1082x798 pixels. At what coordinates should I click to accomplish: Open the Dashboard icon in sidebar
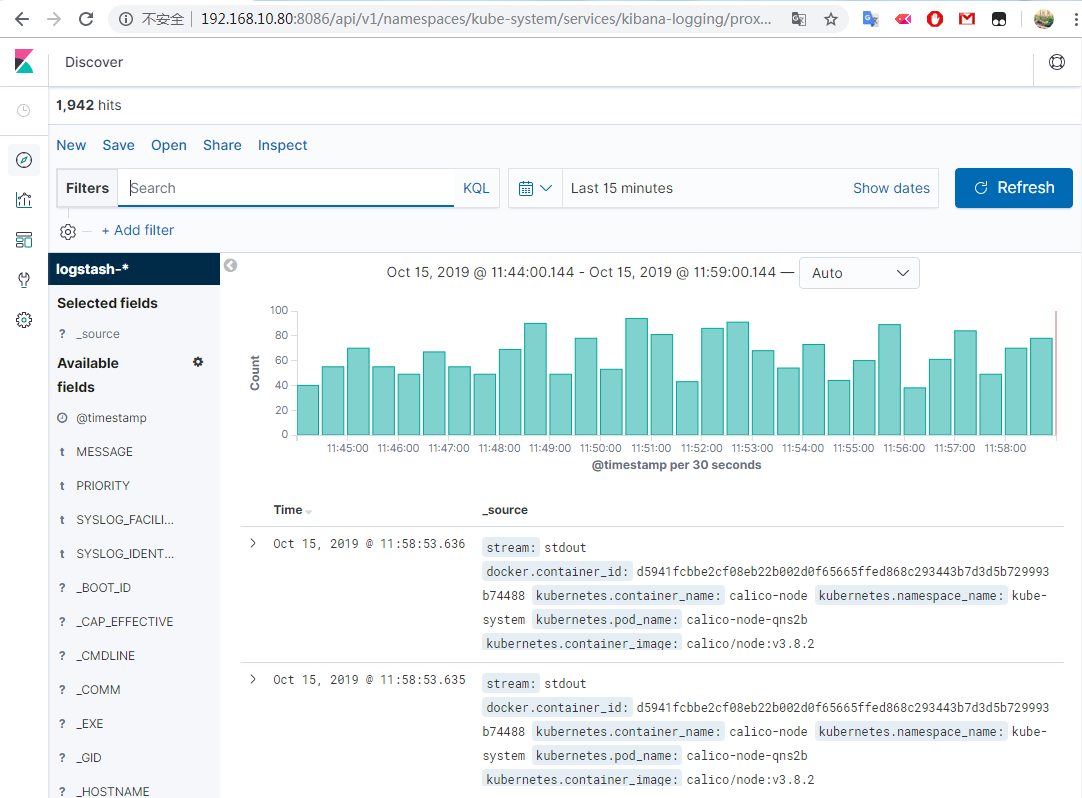click(x=24, y=240)
